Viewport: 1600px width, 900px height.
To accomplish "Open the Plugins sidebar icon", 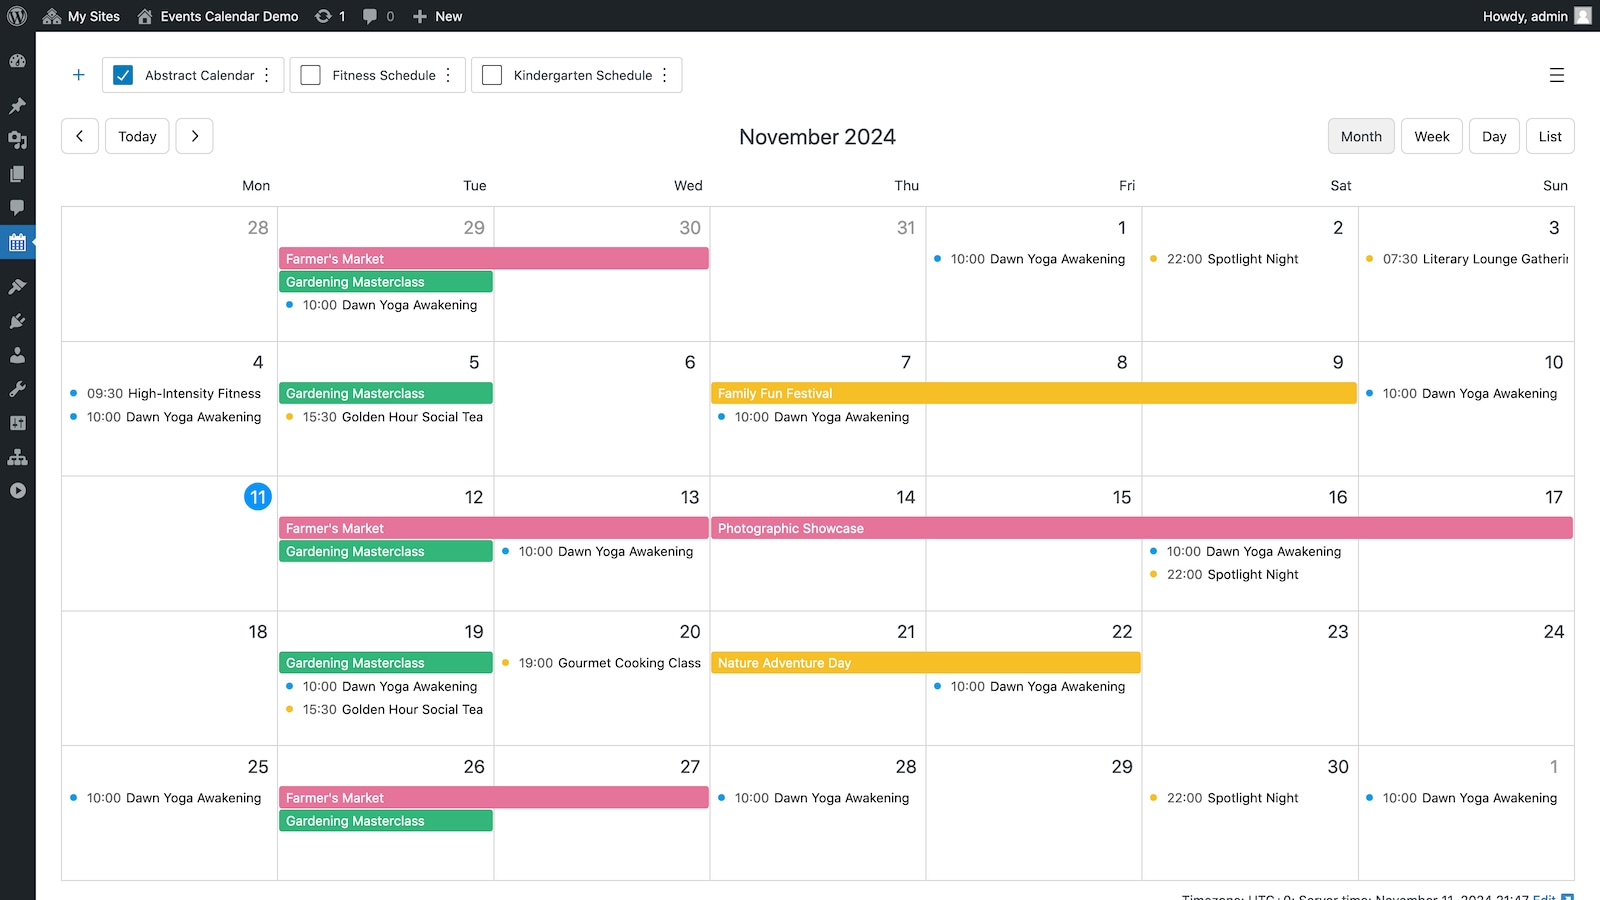I will tap(17, 321).
